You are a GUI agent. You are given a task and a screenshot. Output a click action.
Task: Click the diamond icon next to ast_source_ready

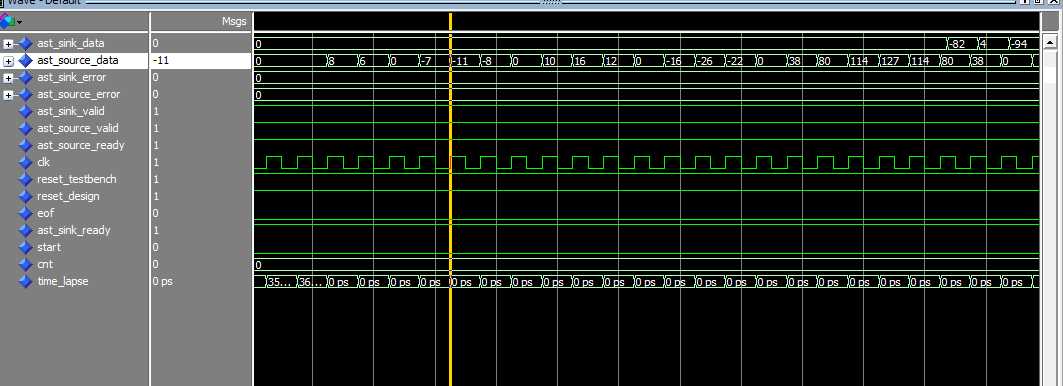[x=26, y=145]
